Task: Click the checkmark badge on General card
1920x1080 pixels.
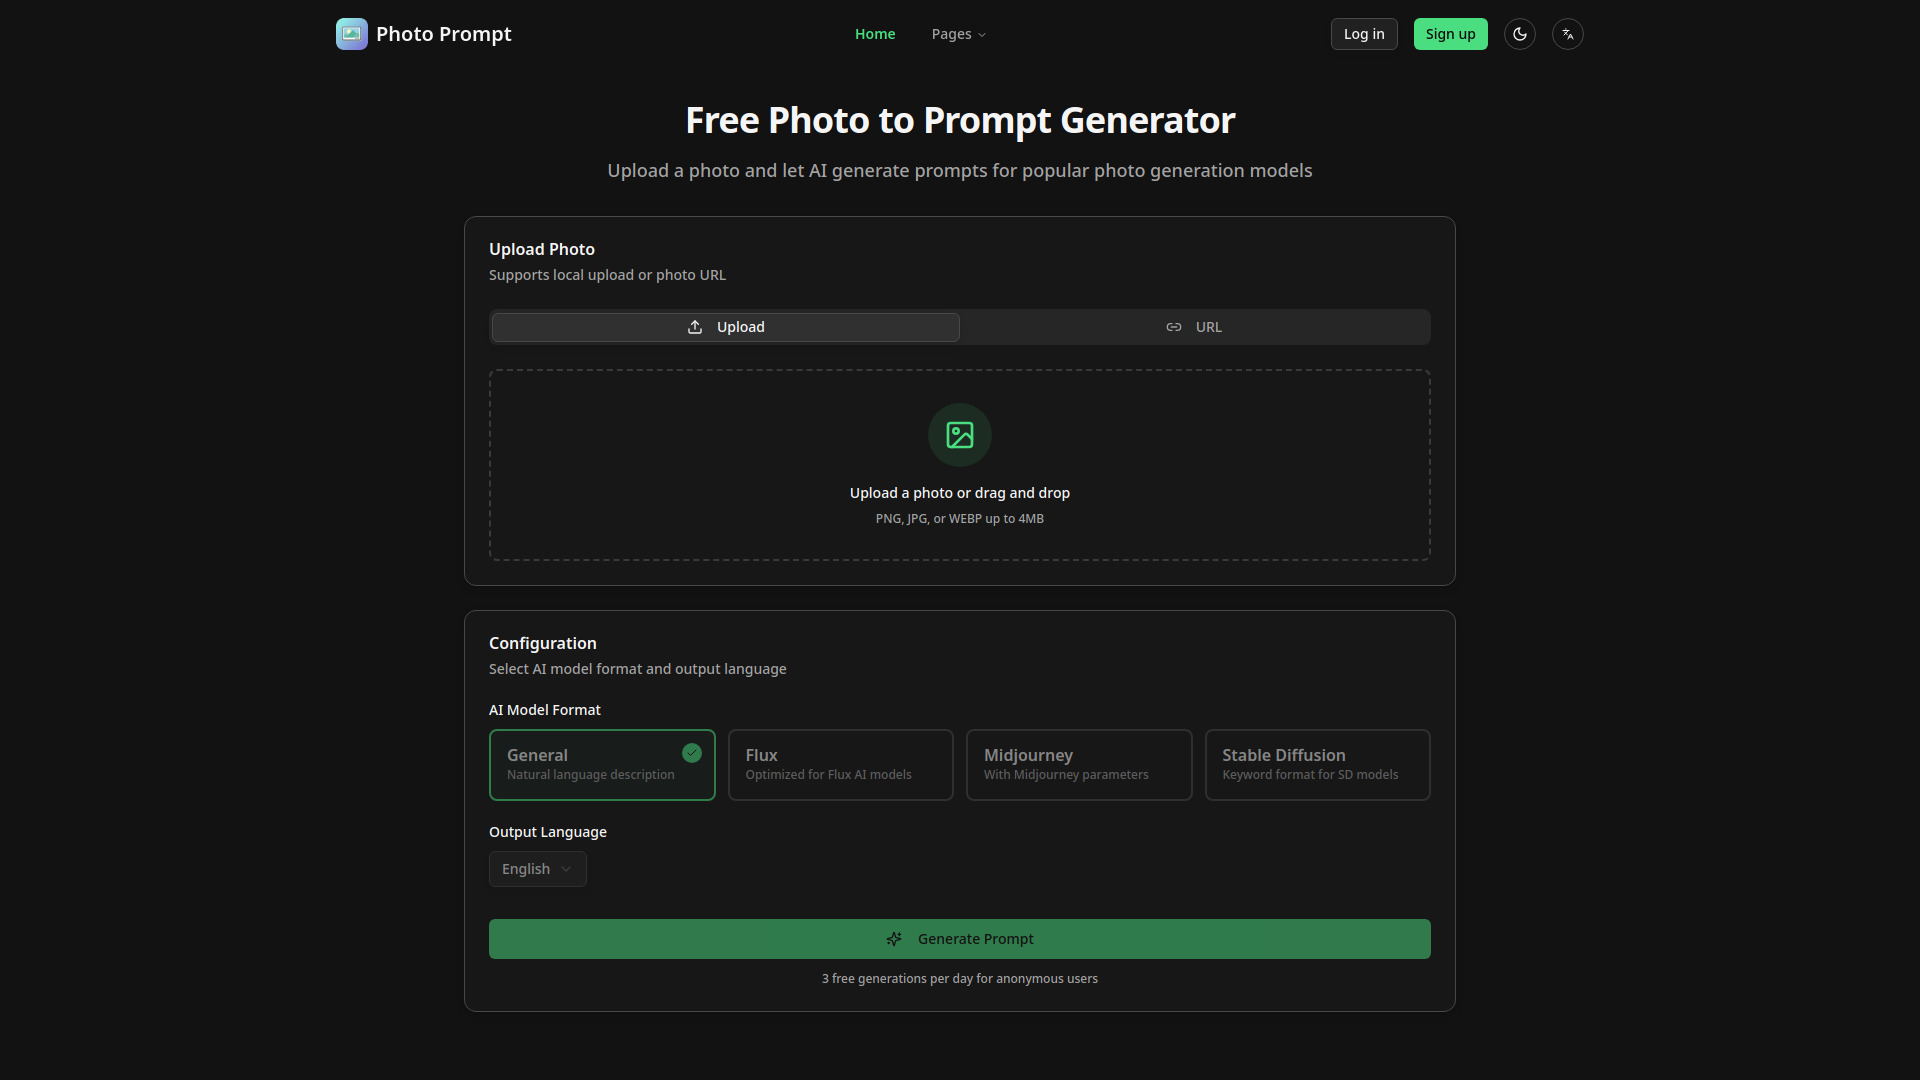Action: [692, 753]
